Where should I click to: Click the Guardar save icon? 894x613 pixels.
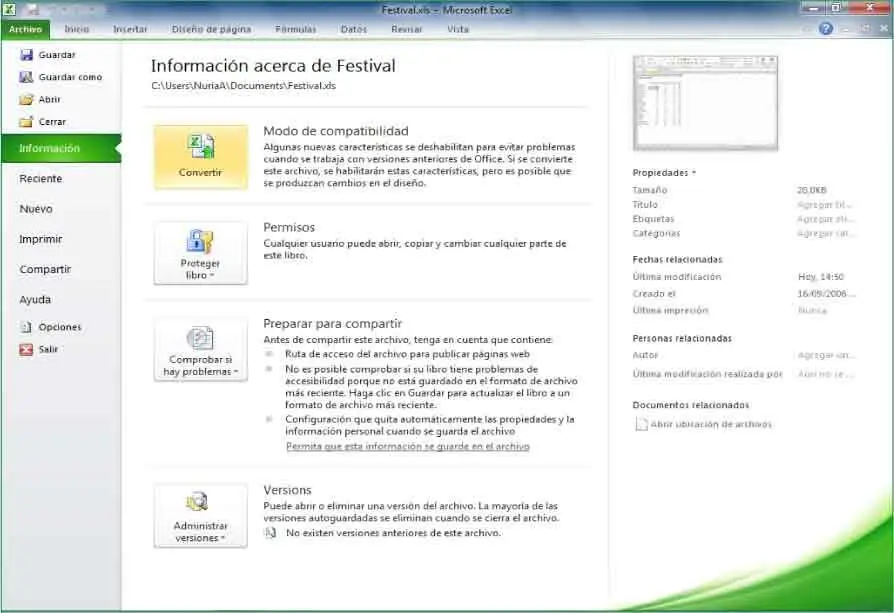coord(26,55)
